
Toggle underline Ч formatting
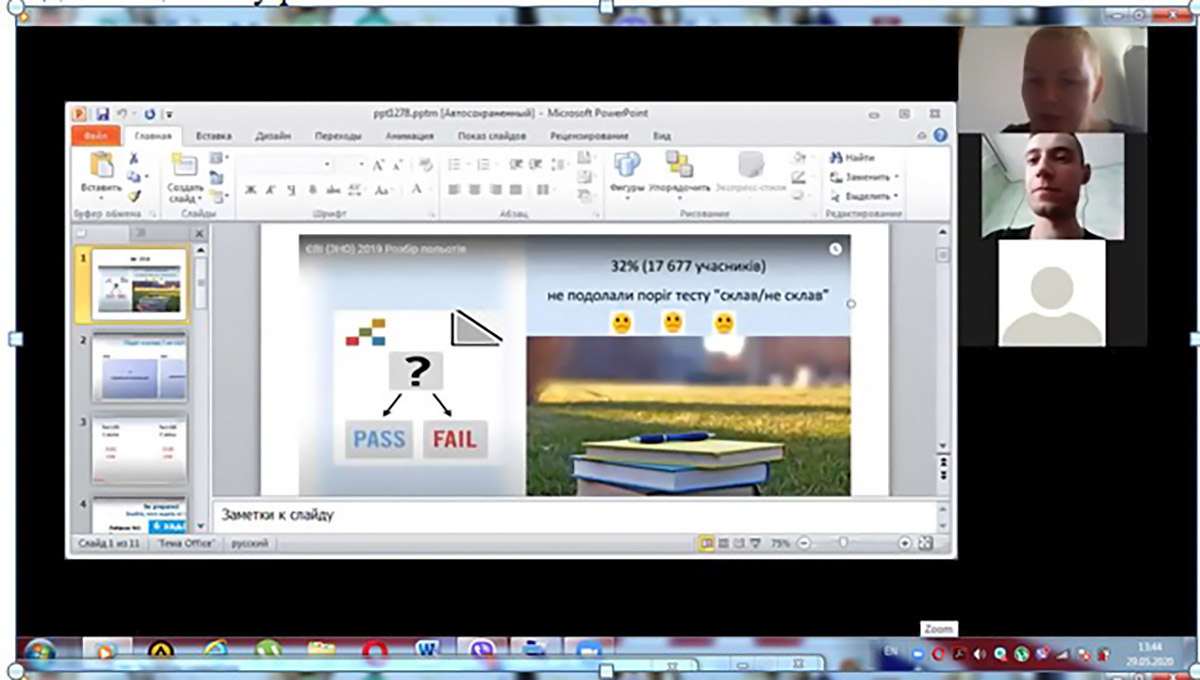(290, 190)
